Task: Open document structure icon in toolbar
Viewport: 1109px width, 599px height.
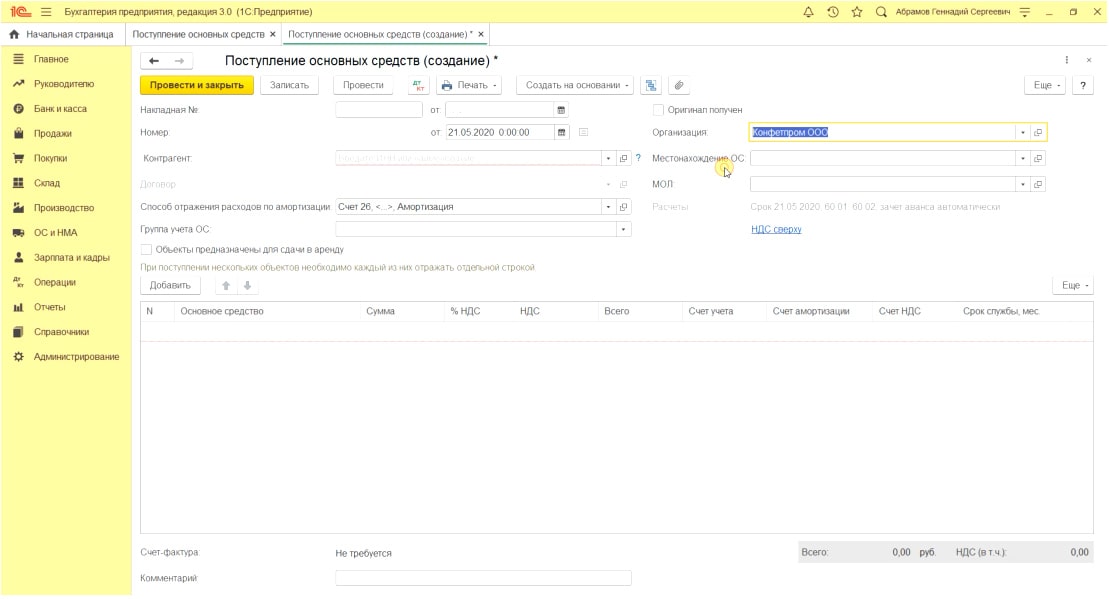Action: (651, 86)
